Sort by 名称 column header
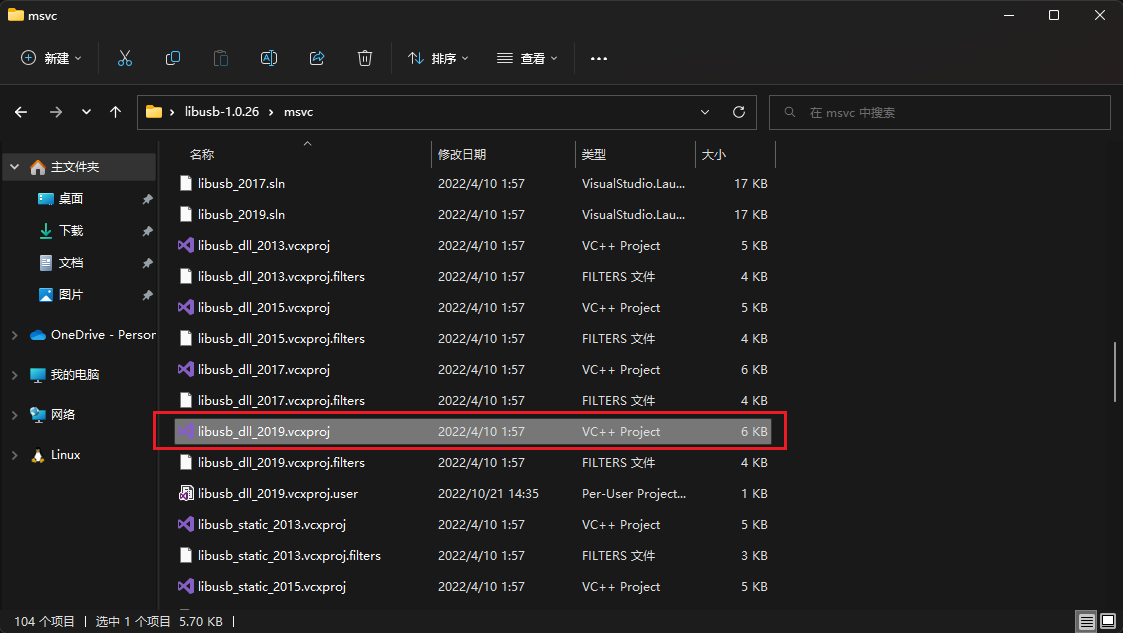This screenshot has width=1123, height=633. [202, 154]
